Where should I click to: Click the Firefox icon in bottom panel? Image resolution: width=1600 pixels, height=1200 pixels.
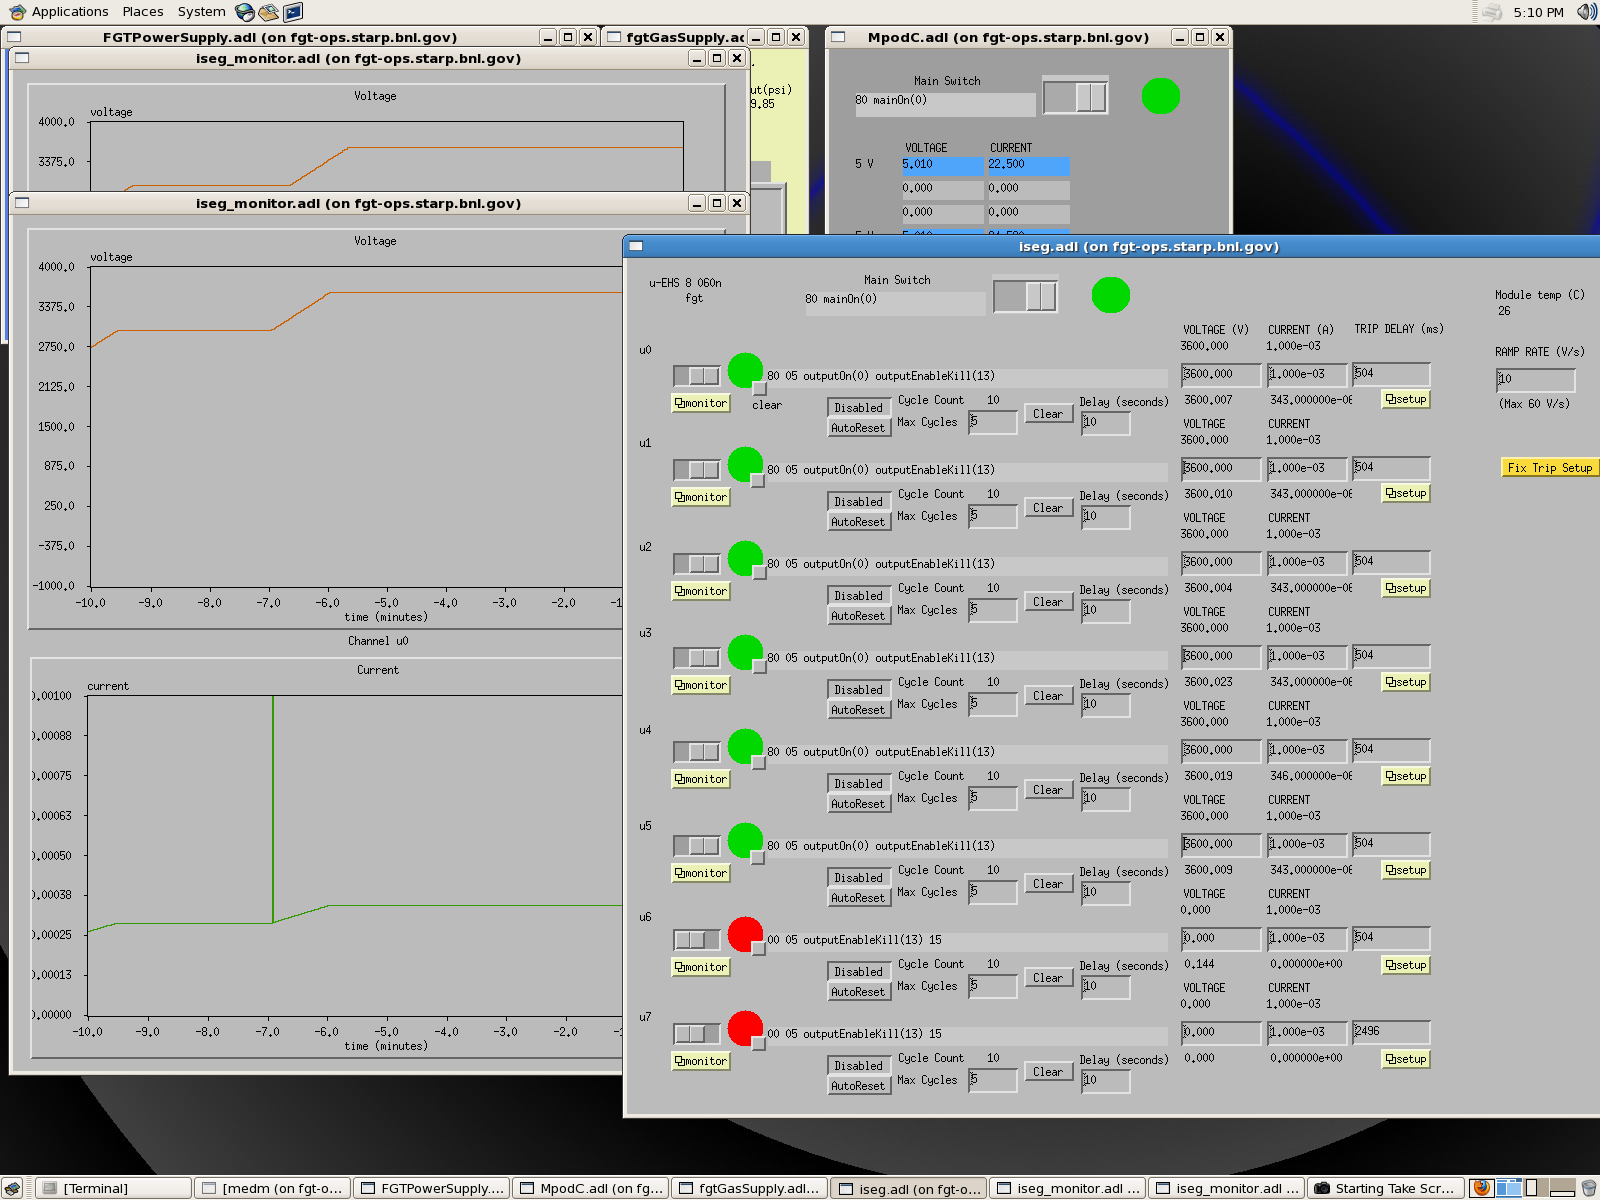point(1482,1188)
